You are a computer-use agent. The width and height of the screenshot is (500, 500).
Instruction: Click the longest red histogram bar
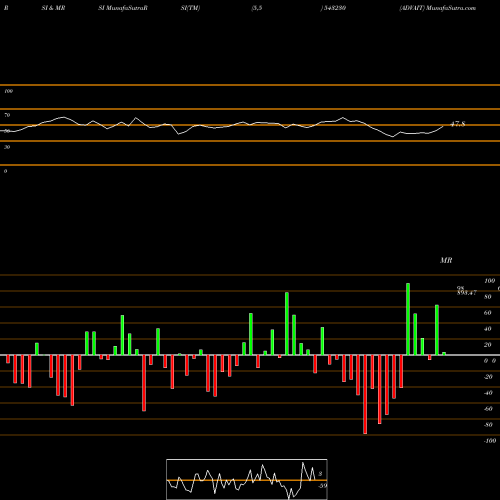[365, 394]
